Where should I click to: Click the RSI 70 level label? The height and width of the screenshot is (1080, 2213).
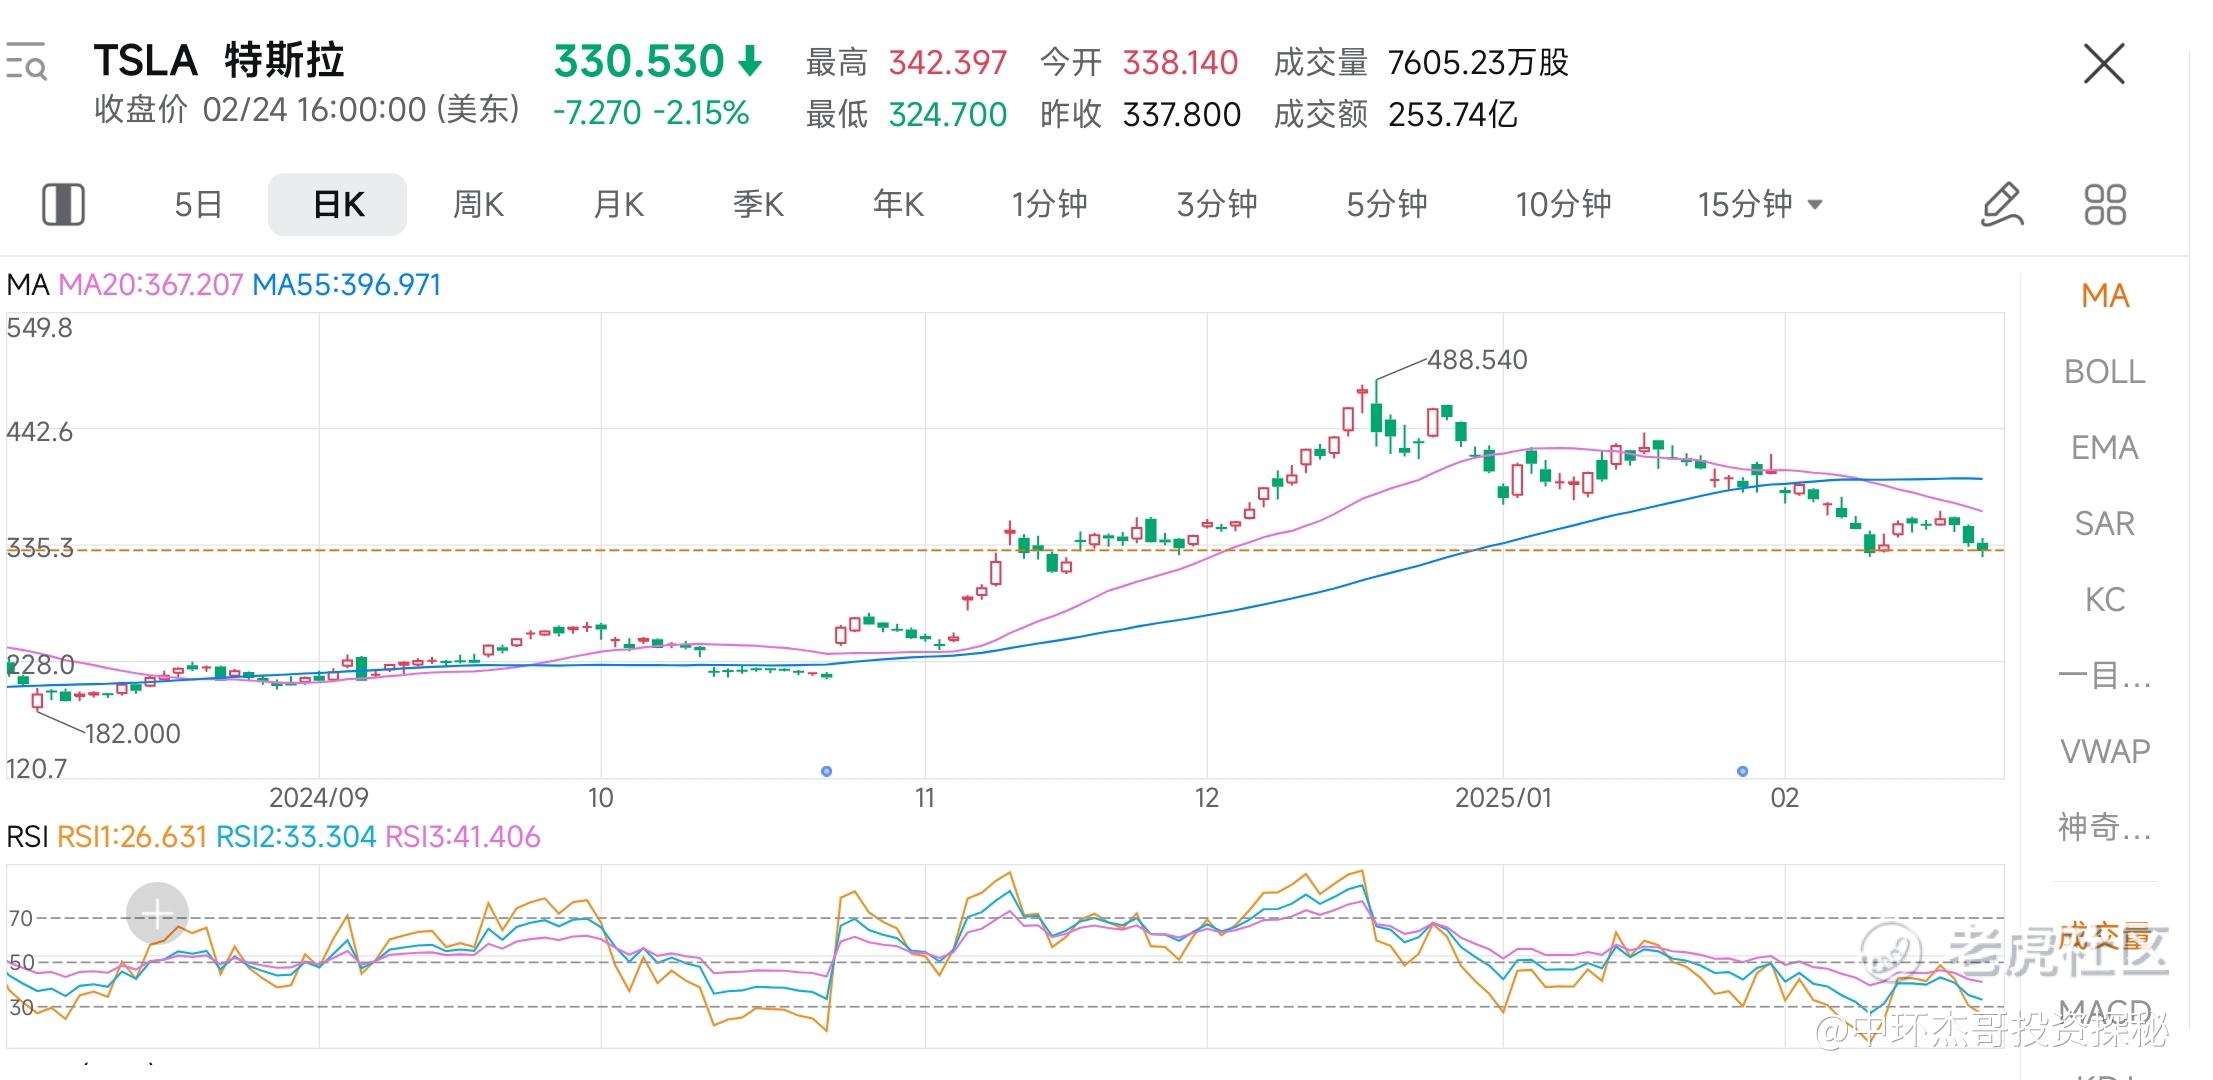tap(21, 918)
